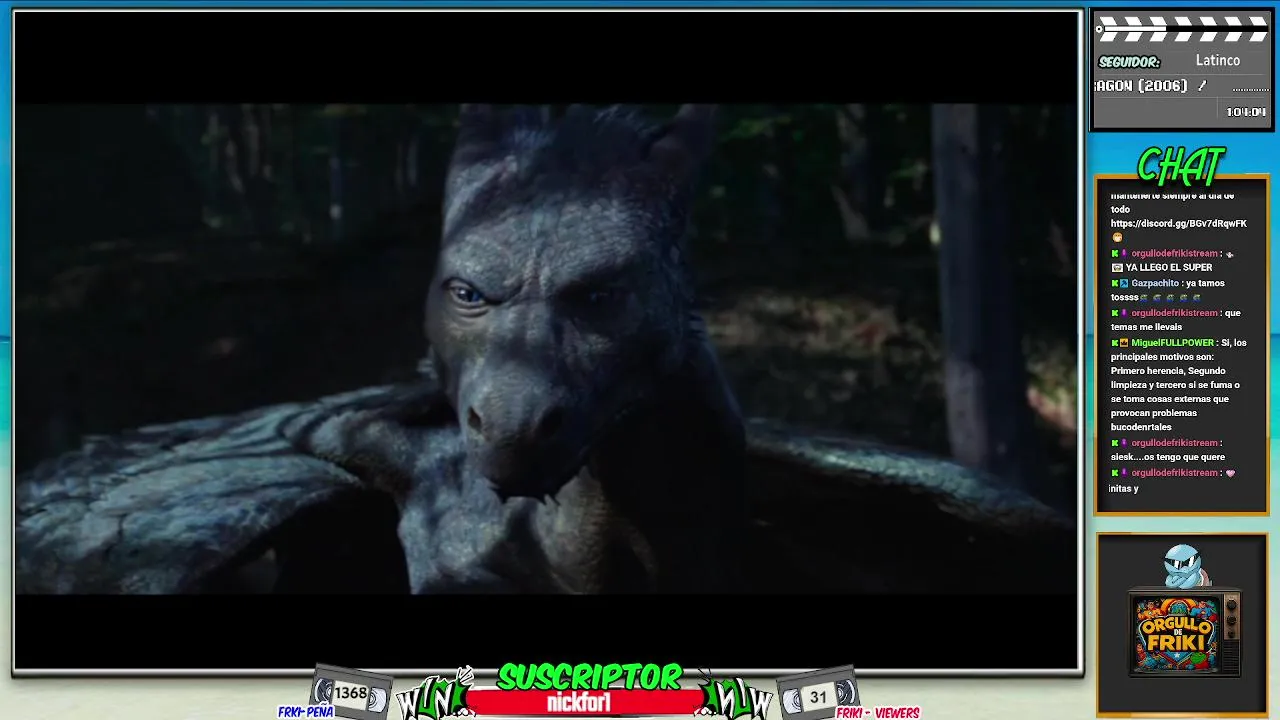Image resolution: width=1280 pixels, height=720 pixels.
Task: Click the 1:04:01 timer text
Action: [1246, 112]
